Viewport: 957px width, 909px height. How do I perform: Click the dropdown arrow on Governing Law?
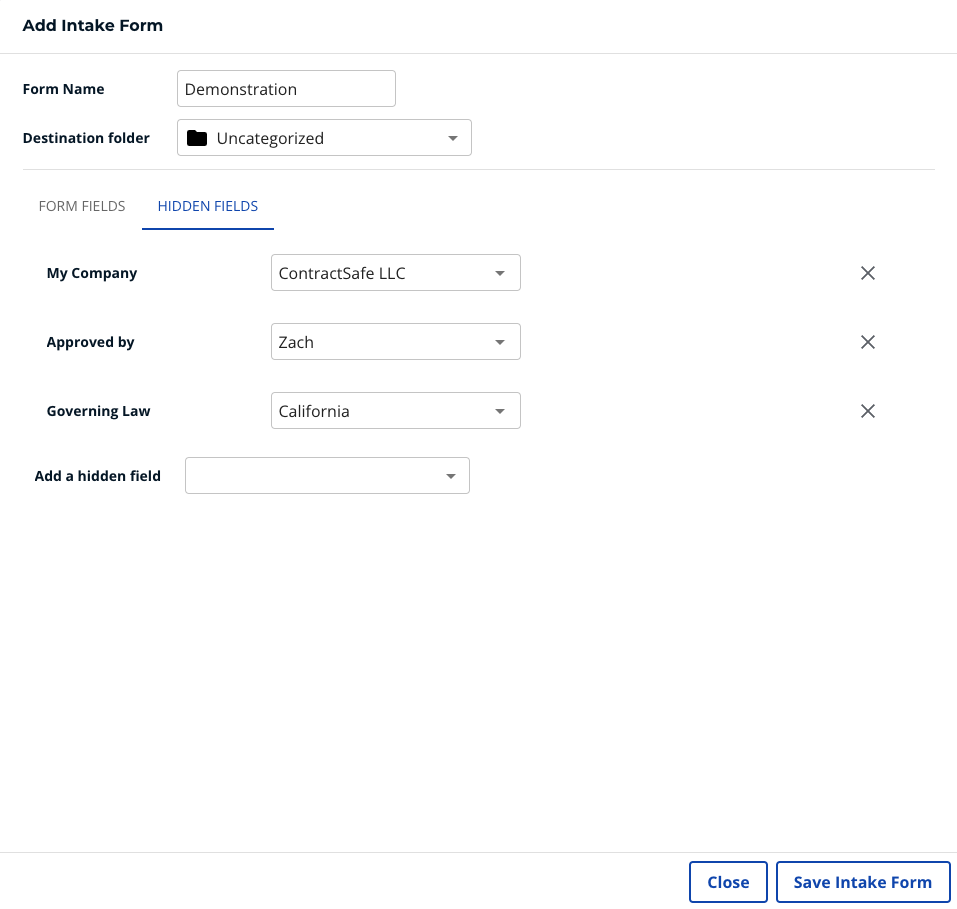pos(499,410)
